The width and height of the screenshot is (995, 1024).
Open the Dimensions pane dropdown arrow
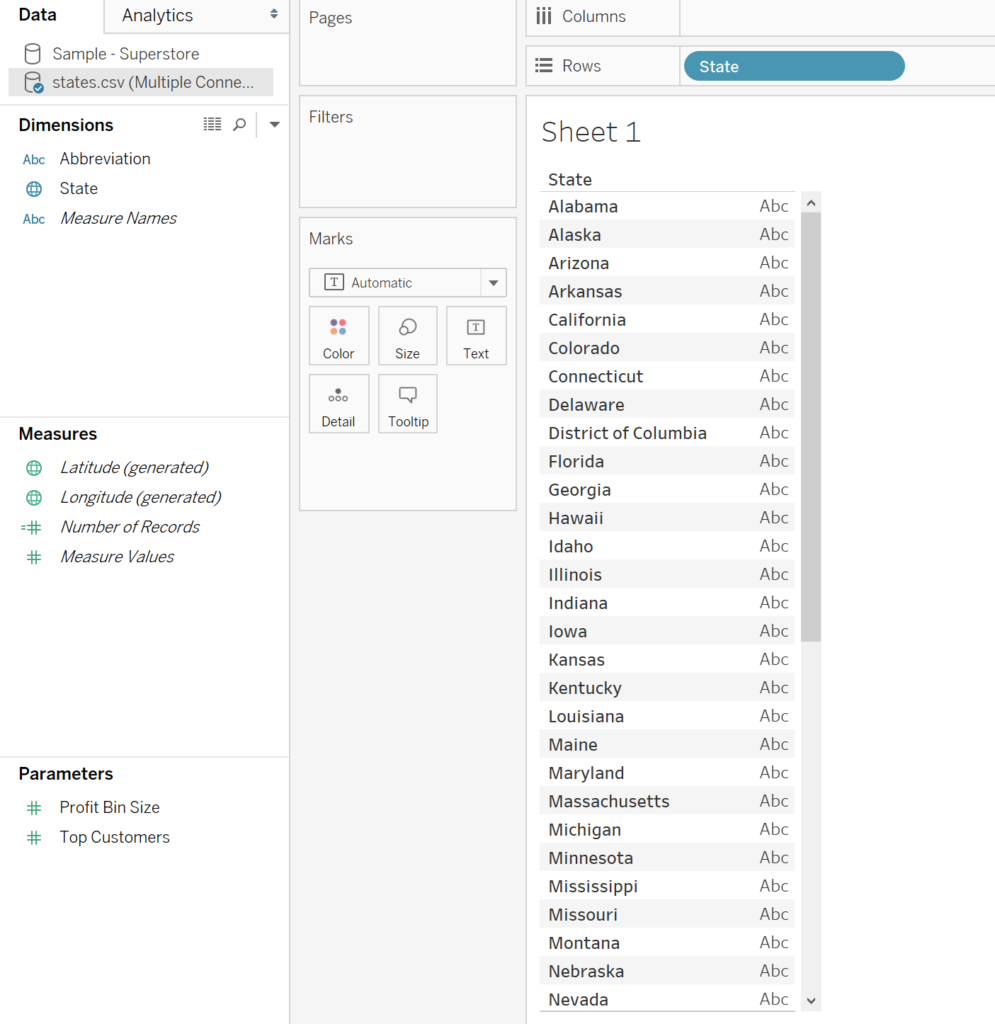point(275,124)
